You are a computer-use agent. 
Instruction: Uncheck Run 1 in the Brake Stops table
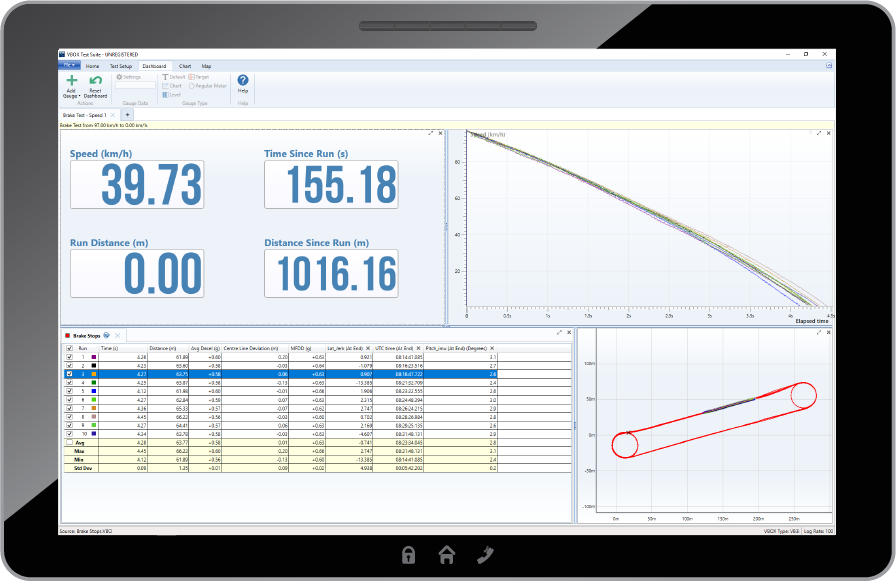(x=70, y=356)
